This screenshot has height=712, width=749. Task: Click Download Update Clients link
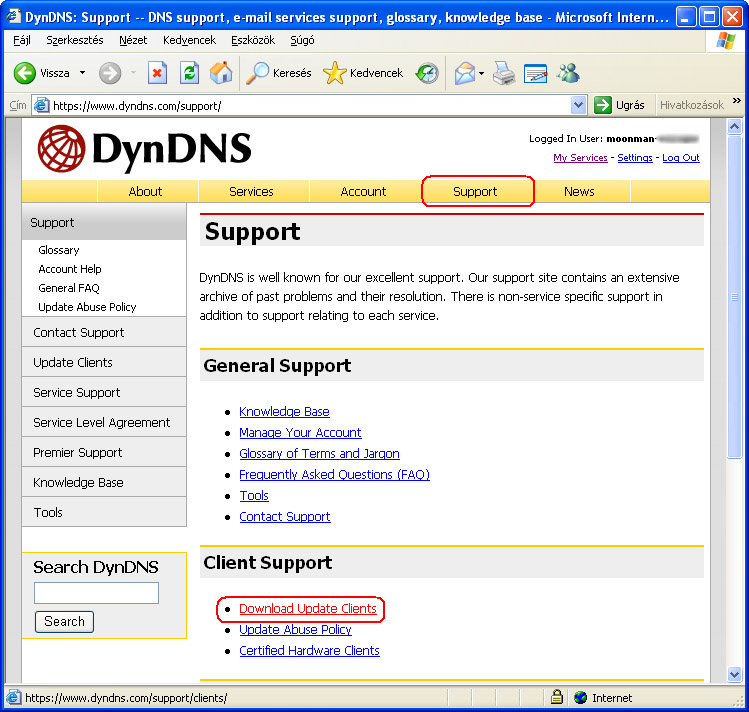308,609
